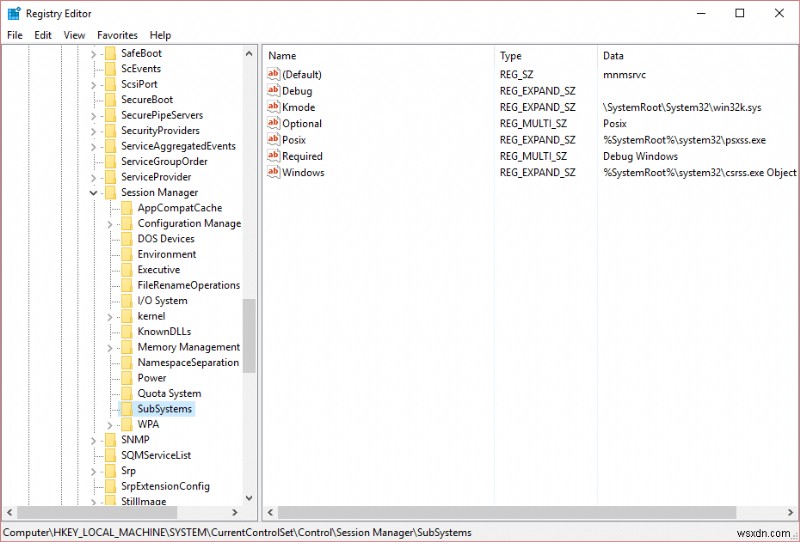The width and height of the screenshot is (800, 542).
Task: Click the ScEvents folder icon
Action: point(110,68)
